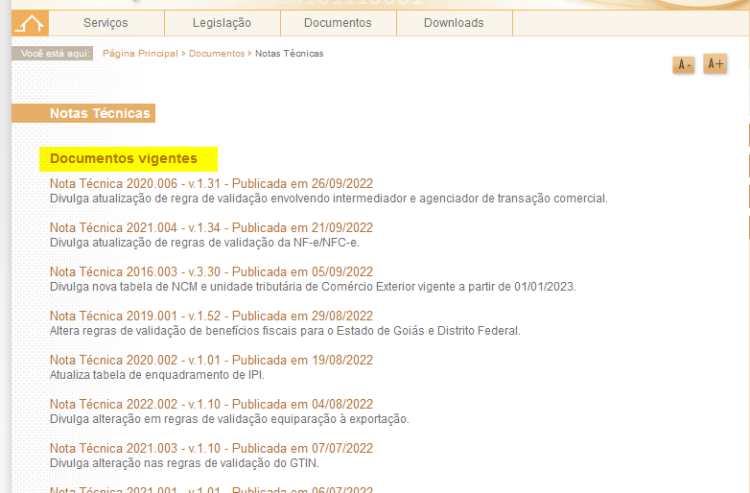This screenshot has height=493, width=750.
Task: Increase font size with A+ button
Action: 715,64
